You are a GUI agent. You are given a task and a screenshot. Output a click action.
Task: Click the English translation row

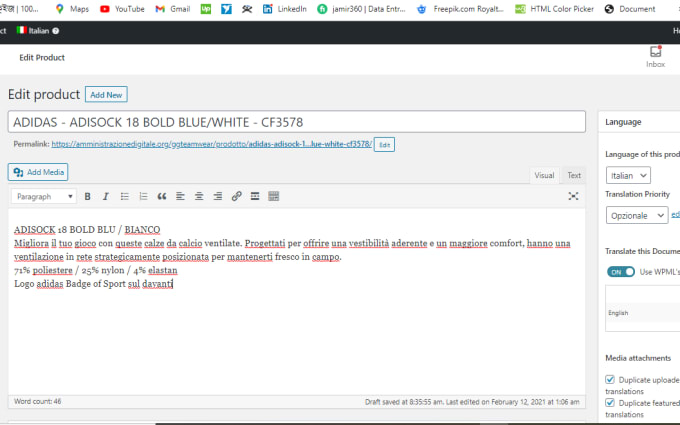643,313
